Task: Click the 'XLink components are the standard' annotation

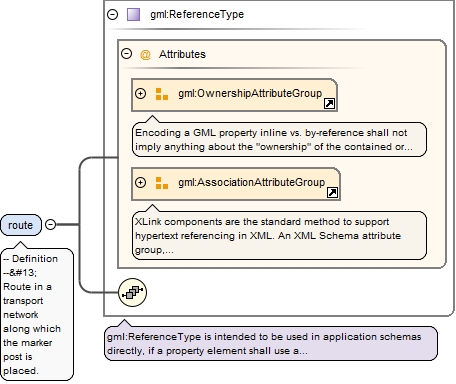Action: [279, 235]
